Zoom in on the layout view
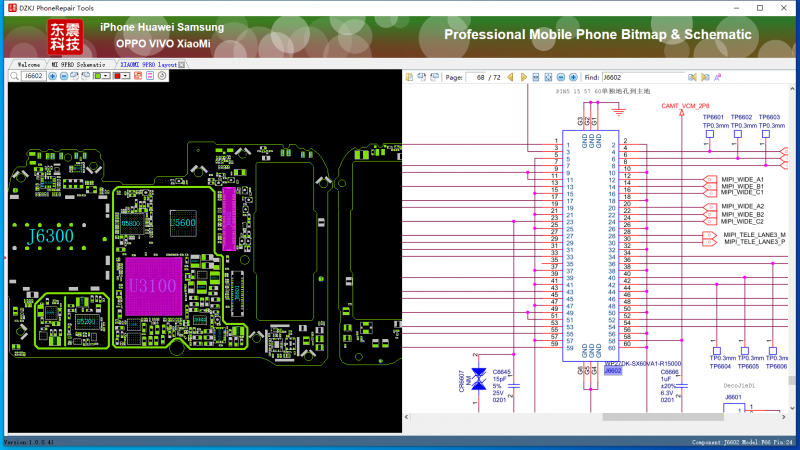800x450 pixels. 52,76
